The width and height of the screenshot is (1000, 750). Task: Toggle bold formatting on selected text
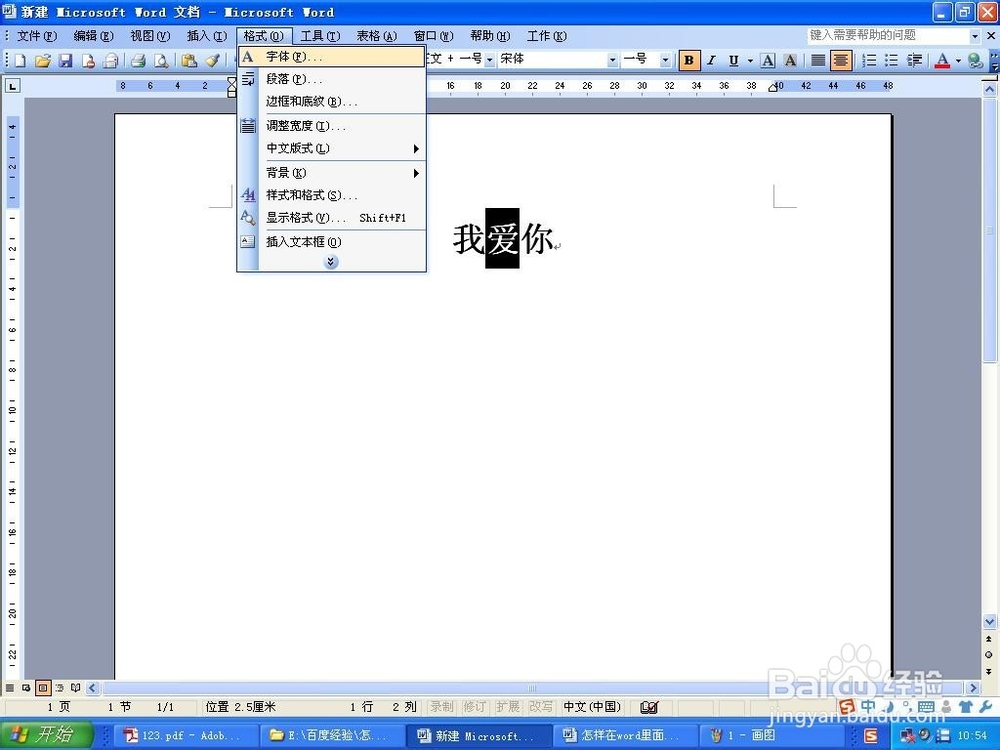click(x=688, y=60)
